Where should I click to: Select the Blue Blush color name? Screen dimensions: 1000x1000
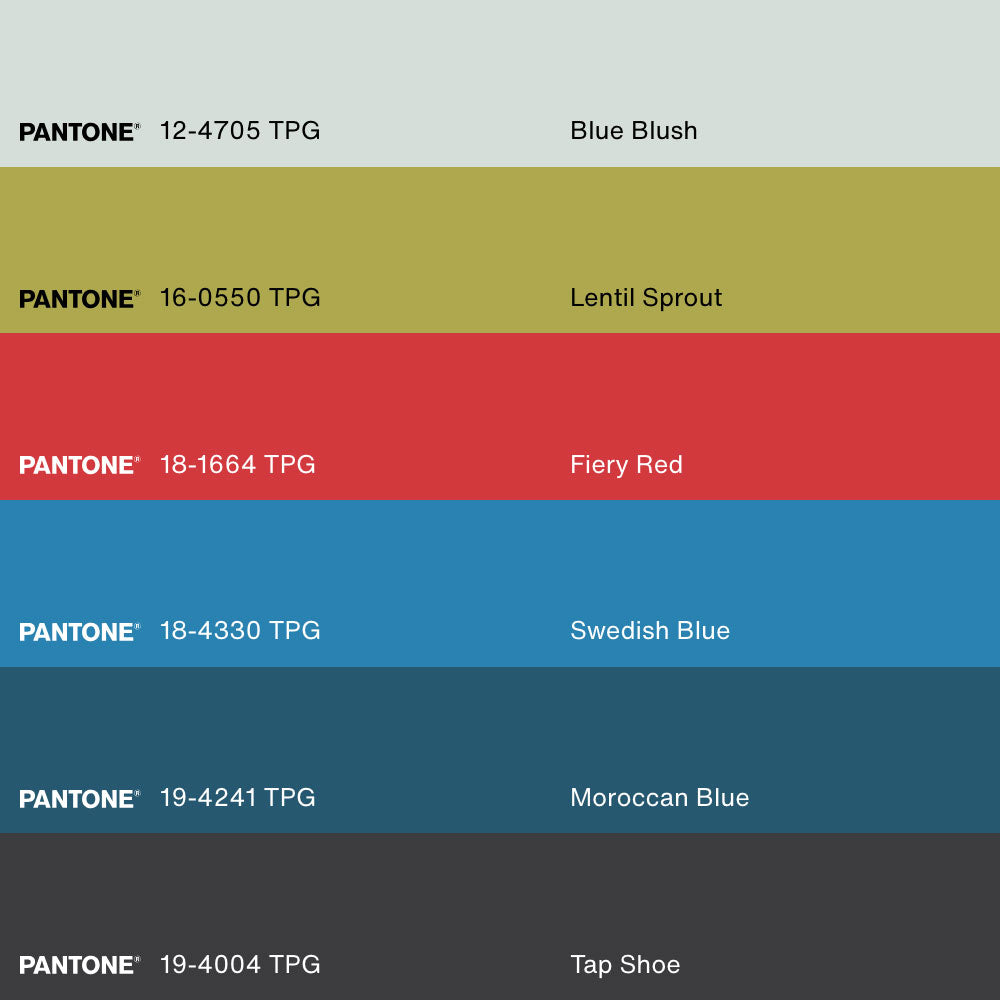click(633, 131)
